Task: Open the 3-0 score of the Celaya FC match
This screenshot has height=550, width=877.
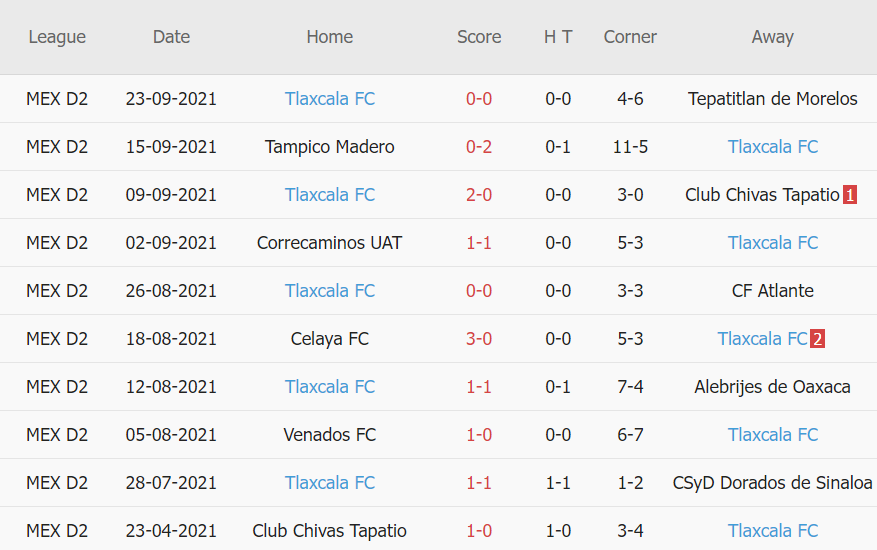Action: (479, 339)
